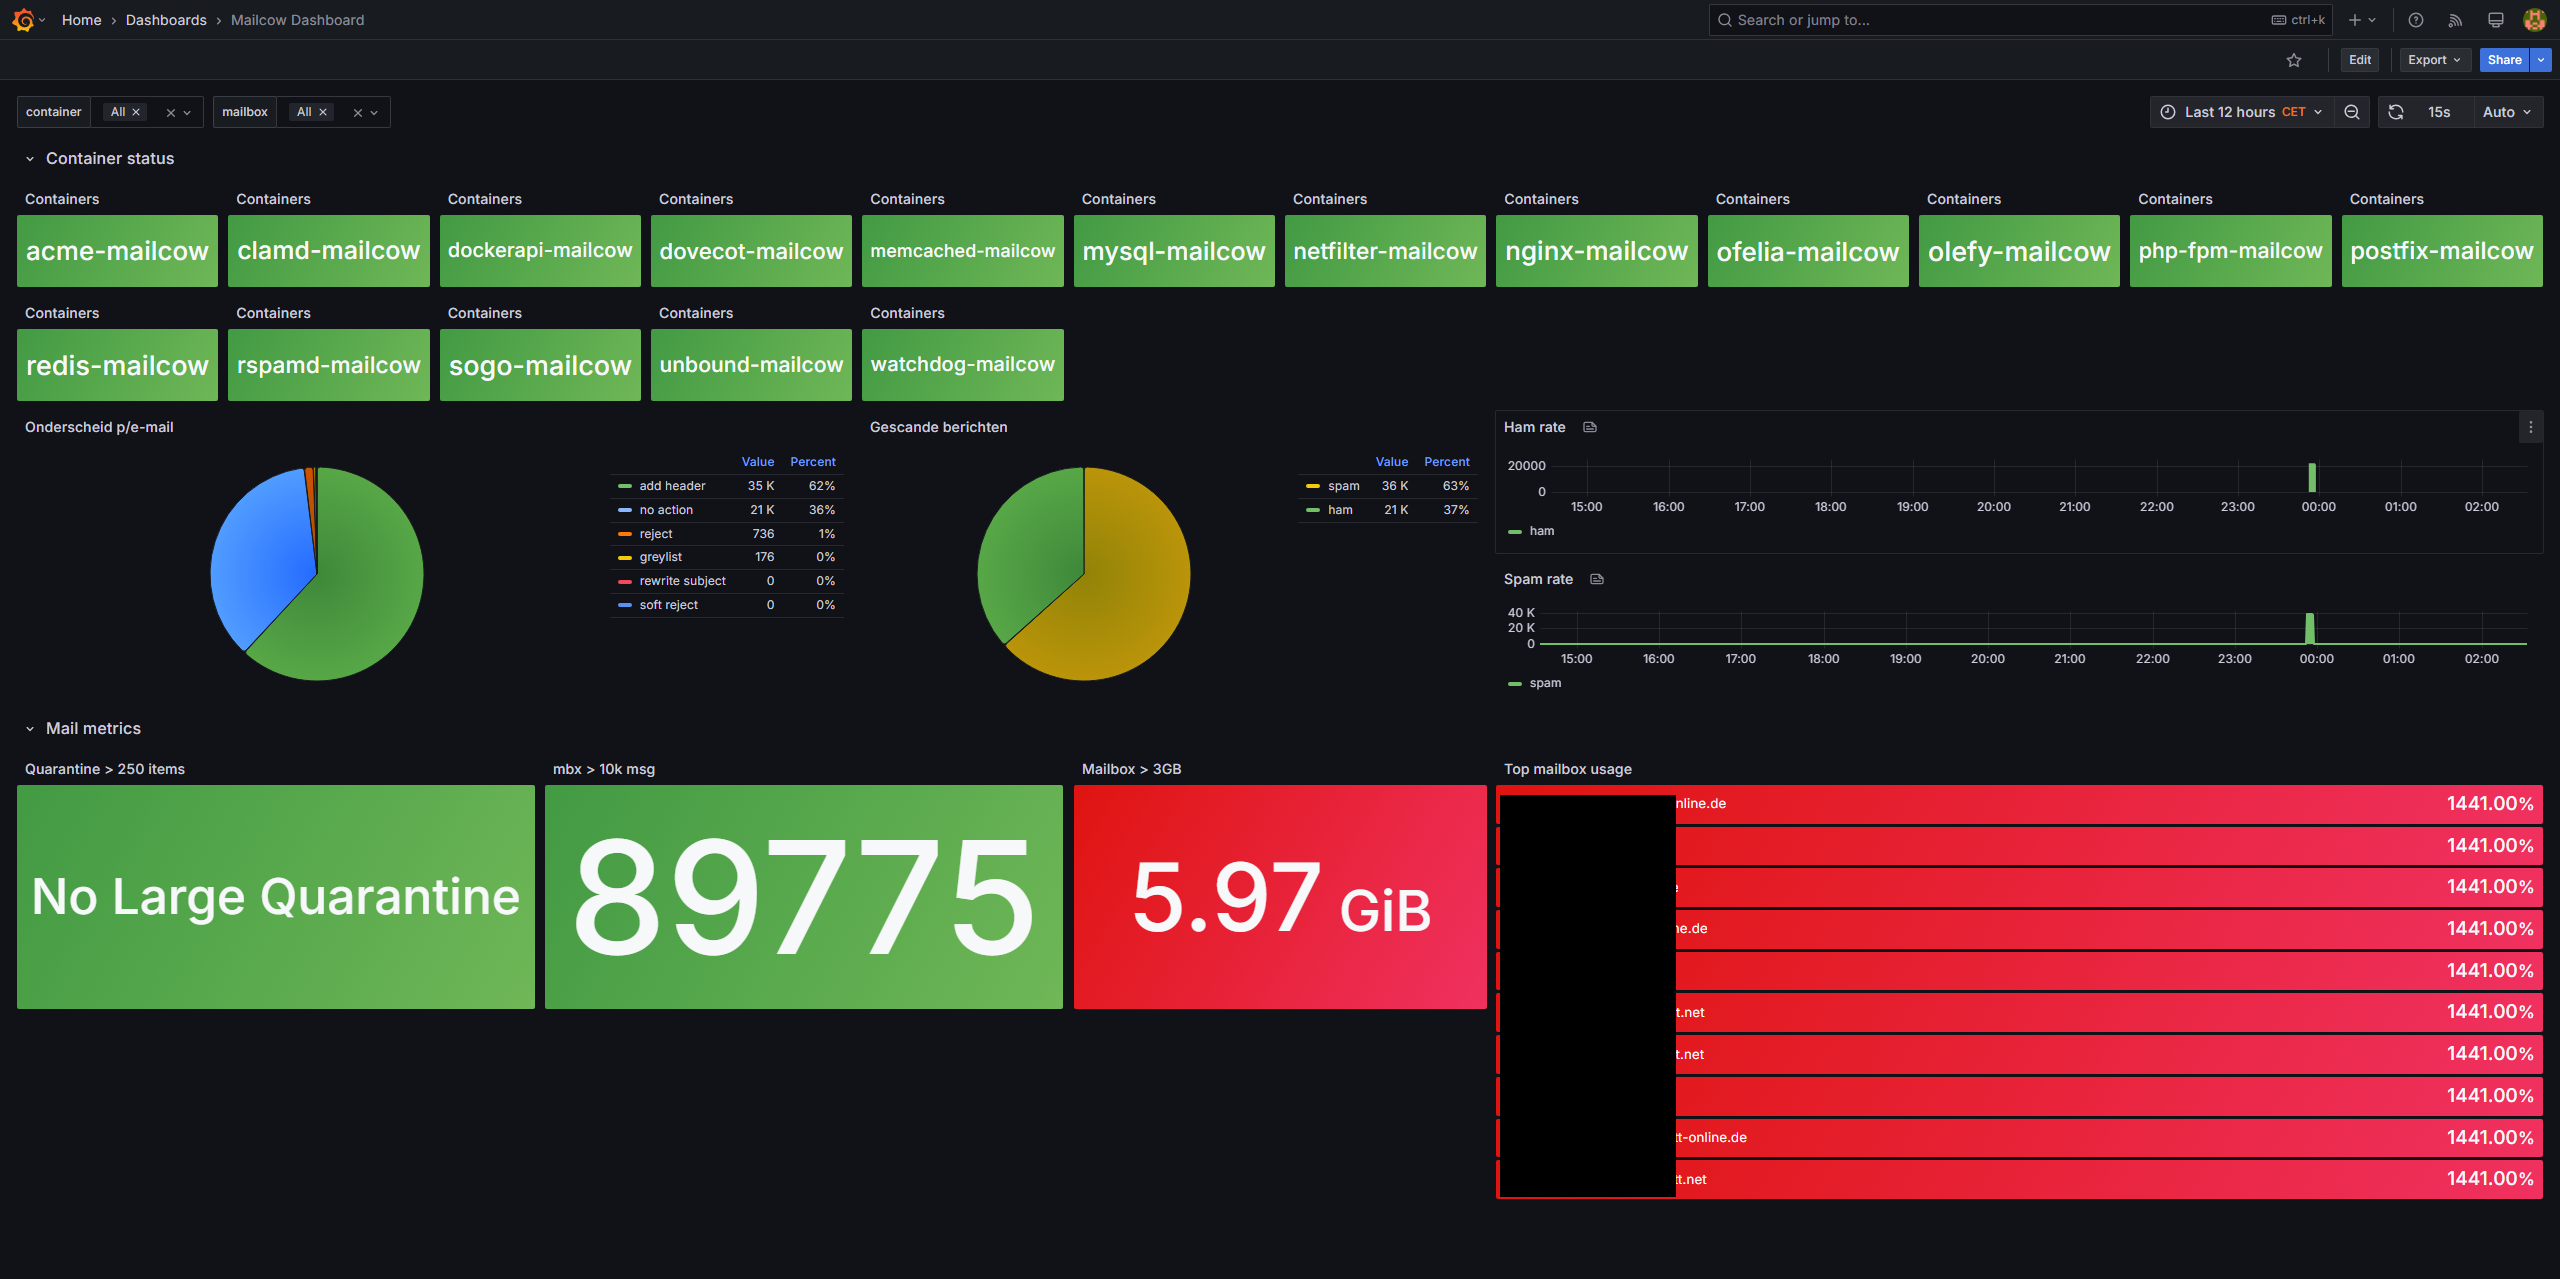
Task: Click the Grafana logo icon
Action: click(23, 20)
